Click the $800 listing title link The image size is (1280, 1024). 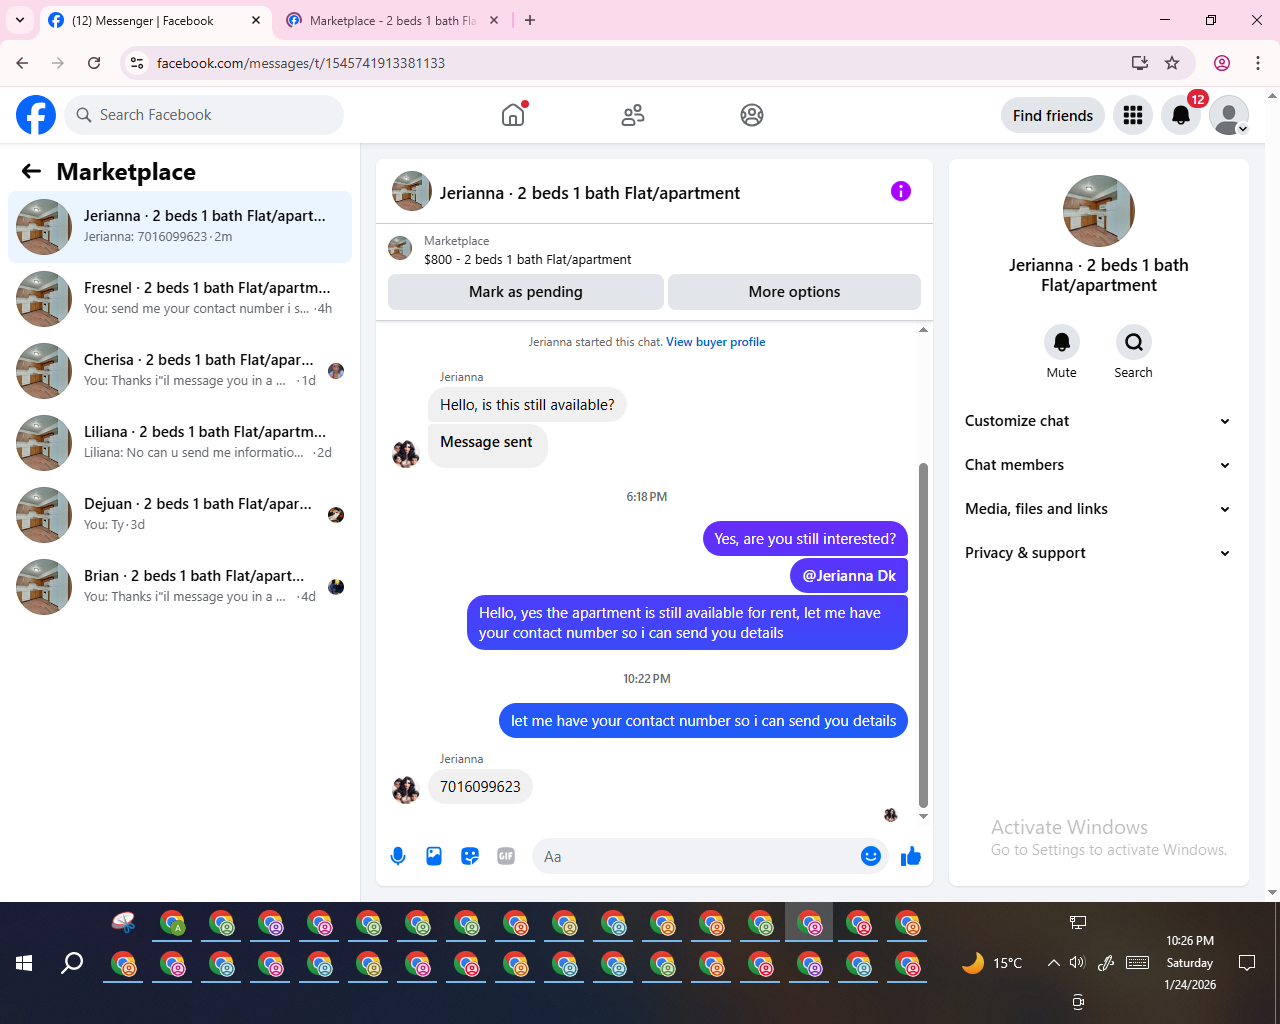click(528, 259)
